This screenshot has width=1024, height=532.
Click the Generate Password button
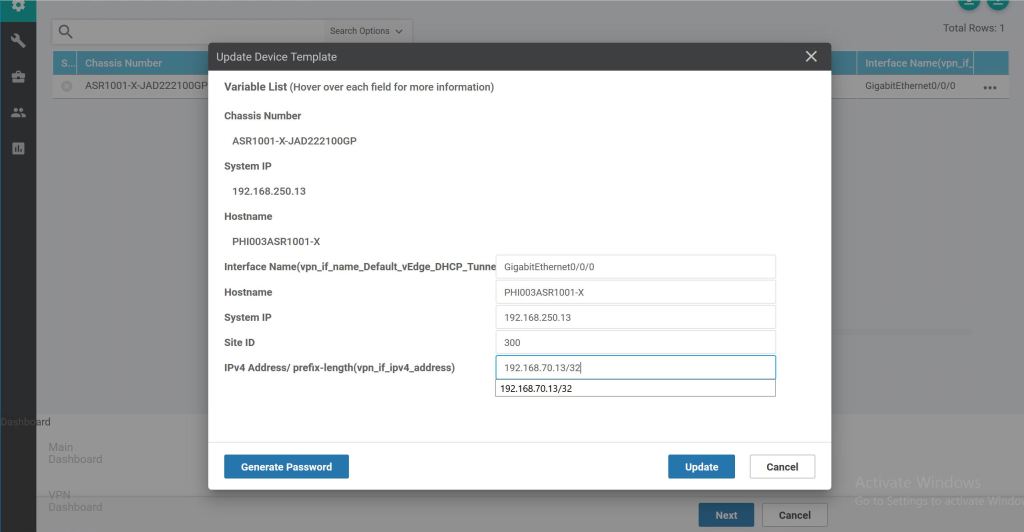click(x=286, y=467)
